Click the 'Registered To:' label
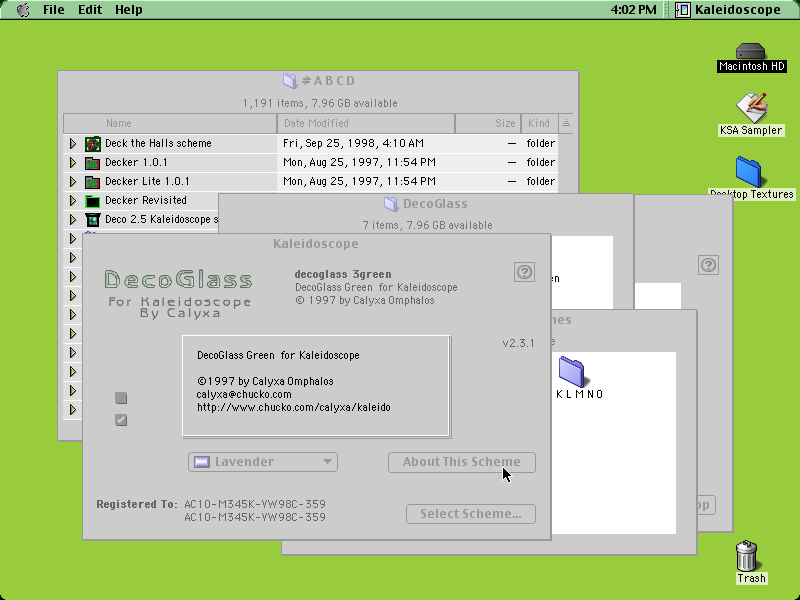The height and width of the screenshot is (600, 800). pos(137,504)
